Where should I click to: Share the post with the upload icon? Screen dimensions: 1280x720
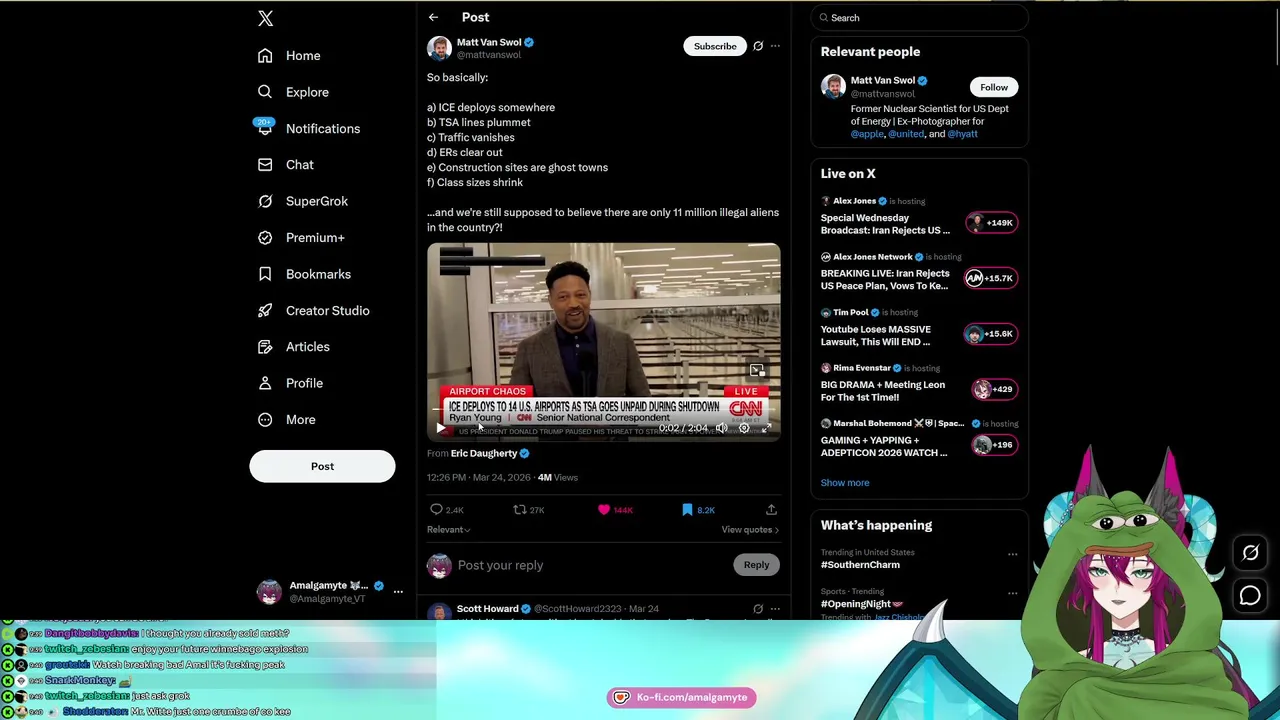tap(771, 510)
